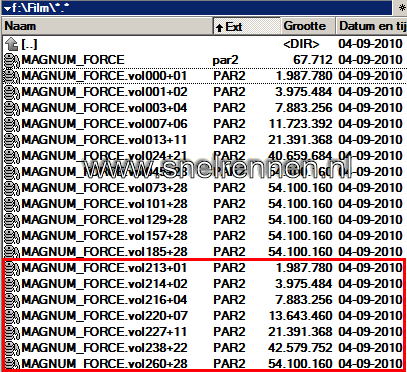This screenshot has height=372, width=407.
Task: Click the parent folder up-arrow icon
Action: pos(12,44)
